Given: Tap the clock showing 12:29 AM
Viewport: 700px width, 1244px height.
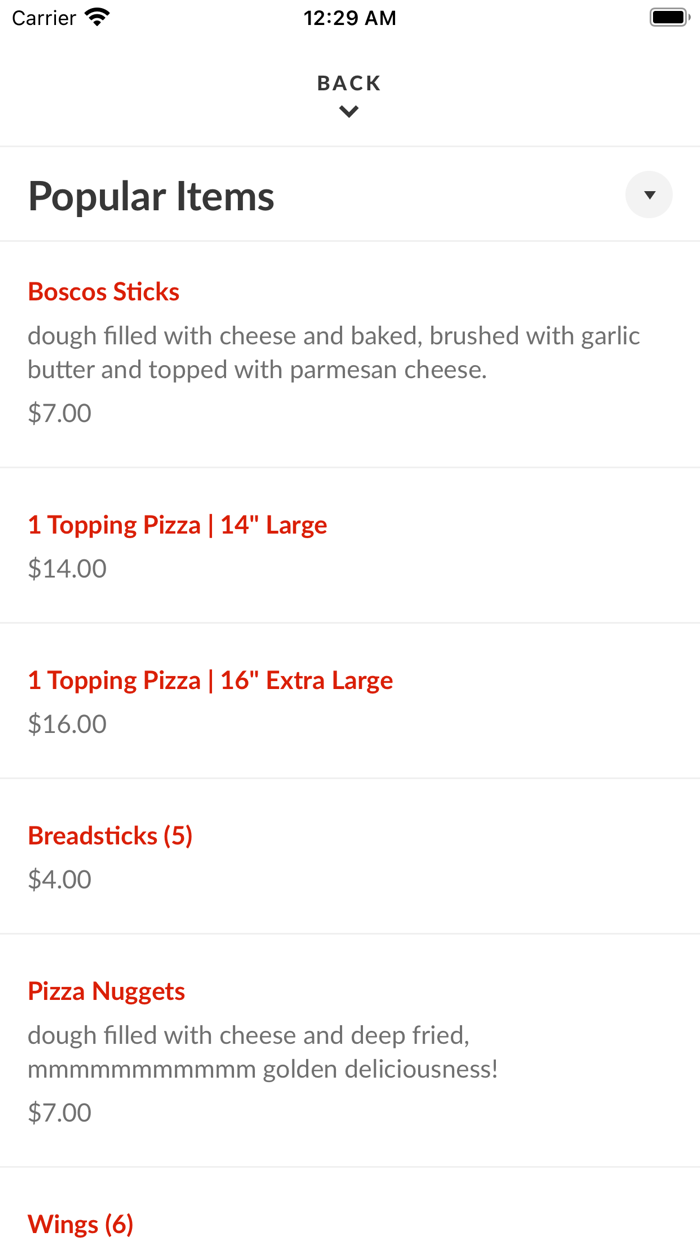Looking at the screenshot, I should coord(349,17).
